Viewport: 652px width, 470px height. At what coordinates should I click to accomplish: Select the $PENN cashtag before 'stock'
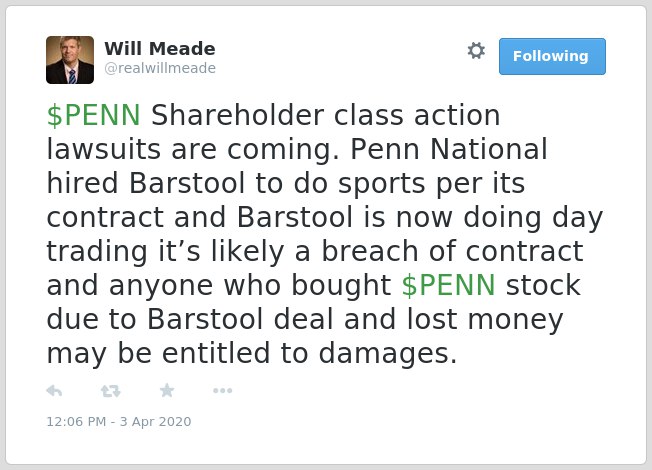pos(449,285)
